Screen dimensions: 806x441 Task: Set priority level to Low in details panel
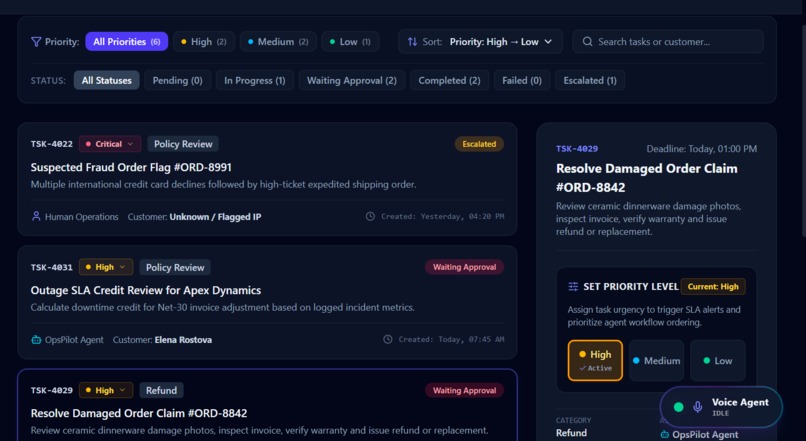pos(718,360)
